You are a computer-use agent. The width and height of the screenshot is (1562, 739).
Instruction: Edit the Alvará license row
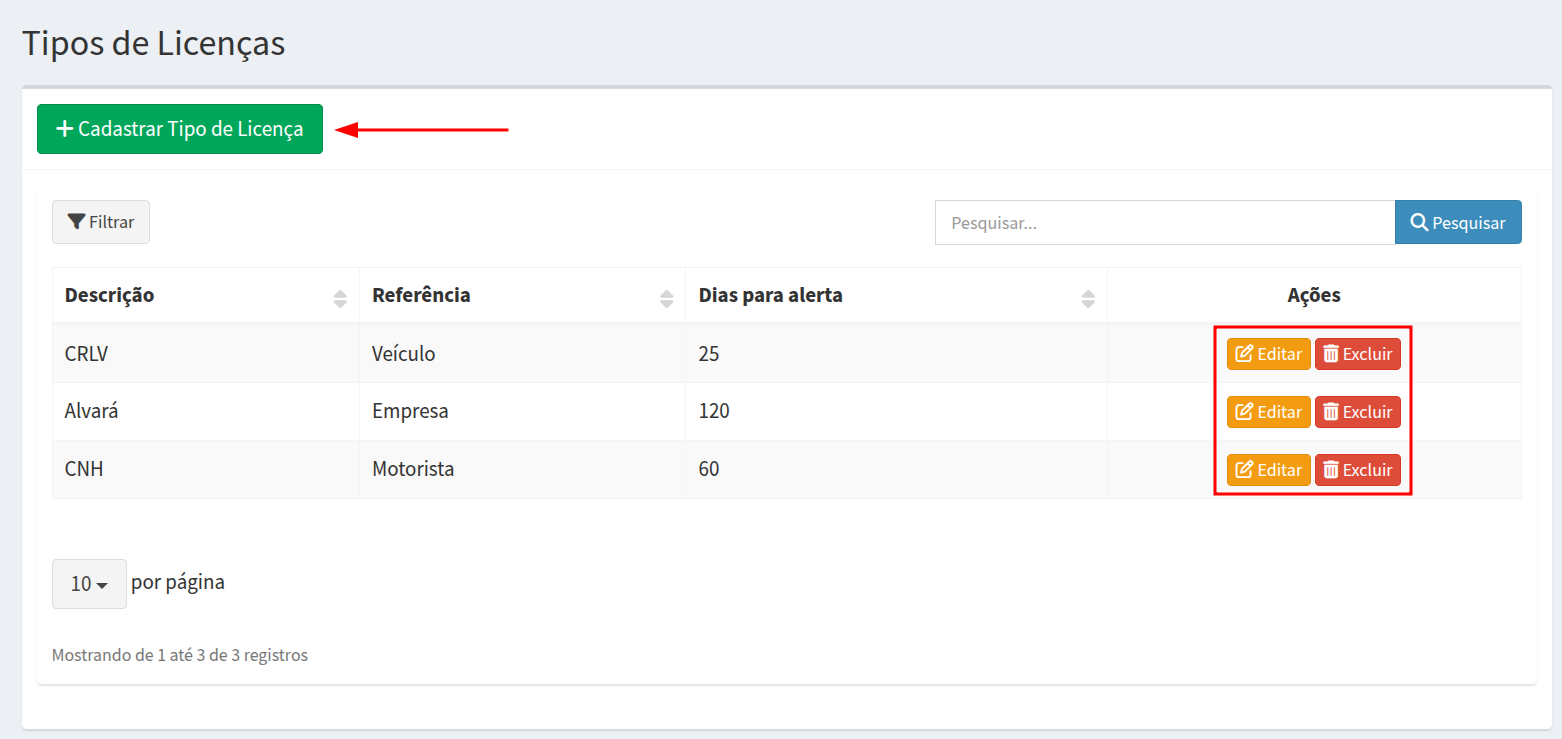coord(1268,412)
